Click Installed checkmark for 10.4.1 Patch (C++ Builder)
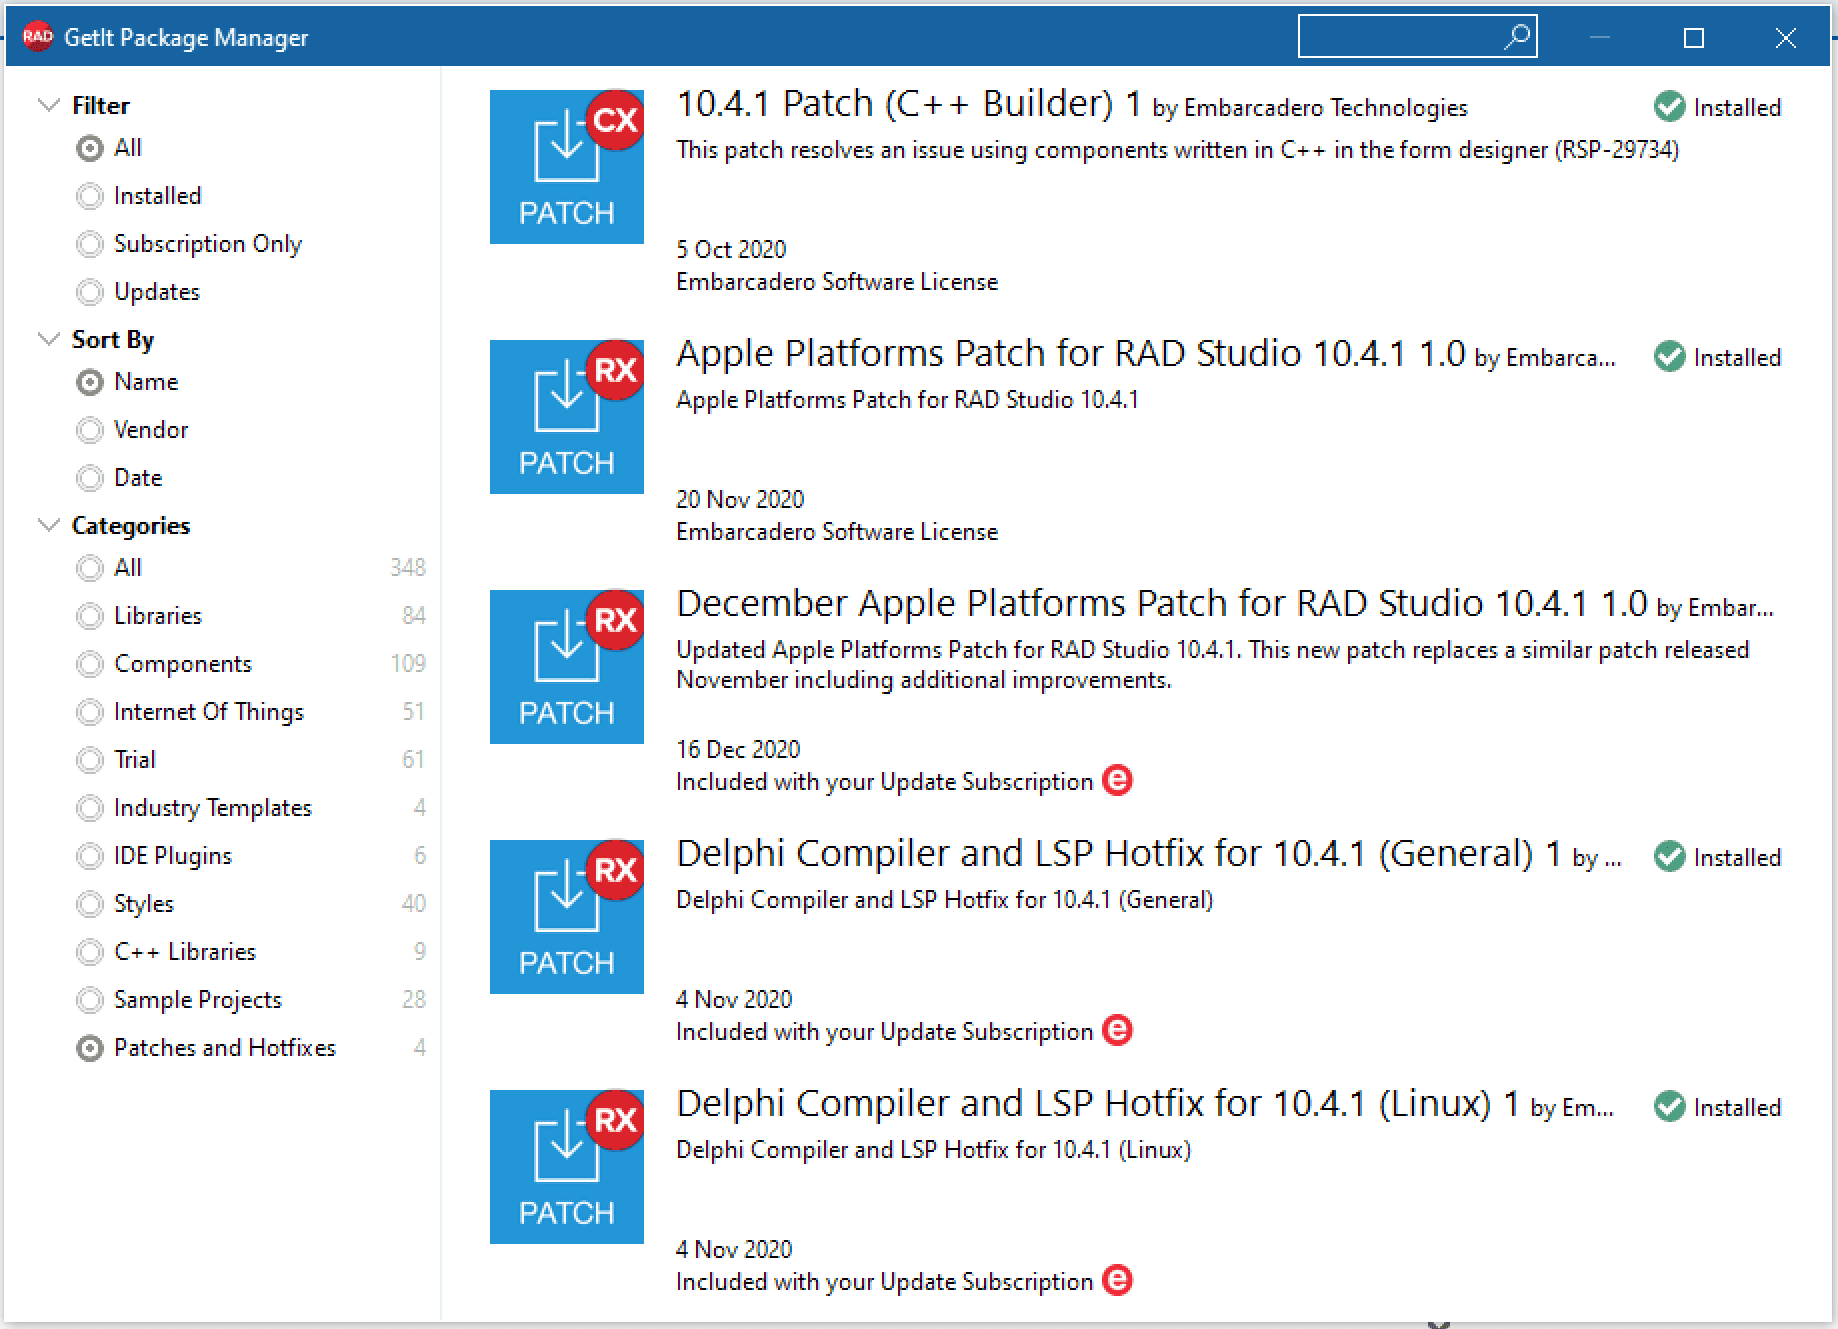The height and width of the screenshot is (1329, 1838). 1669,106
